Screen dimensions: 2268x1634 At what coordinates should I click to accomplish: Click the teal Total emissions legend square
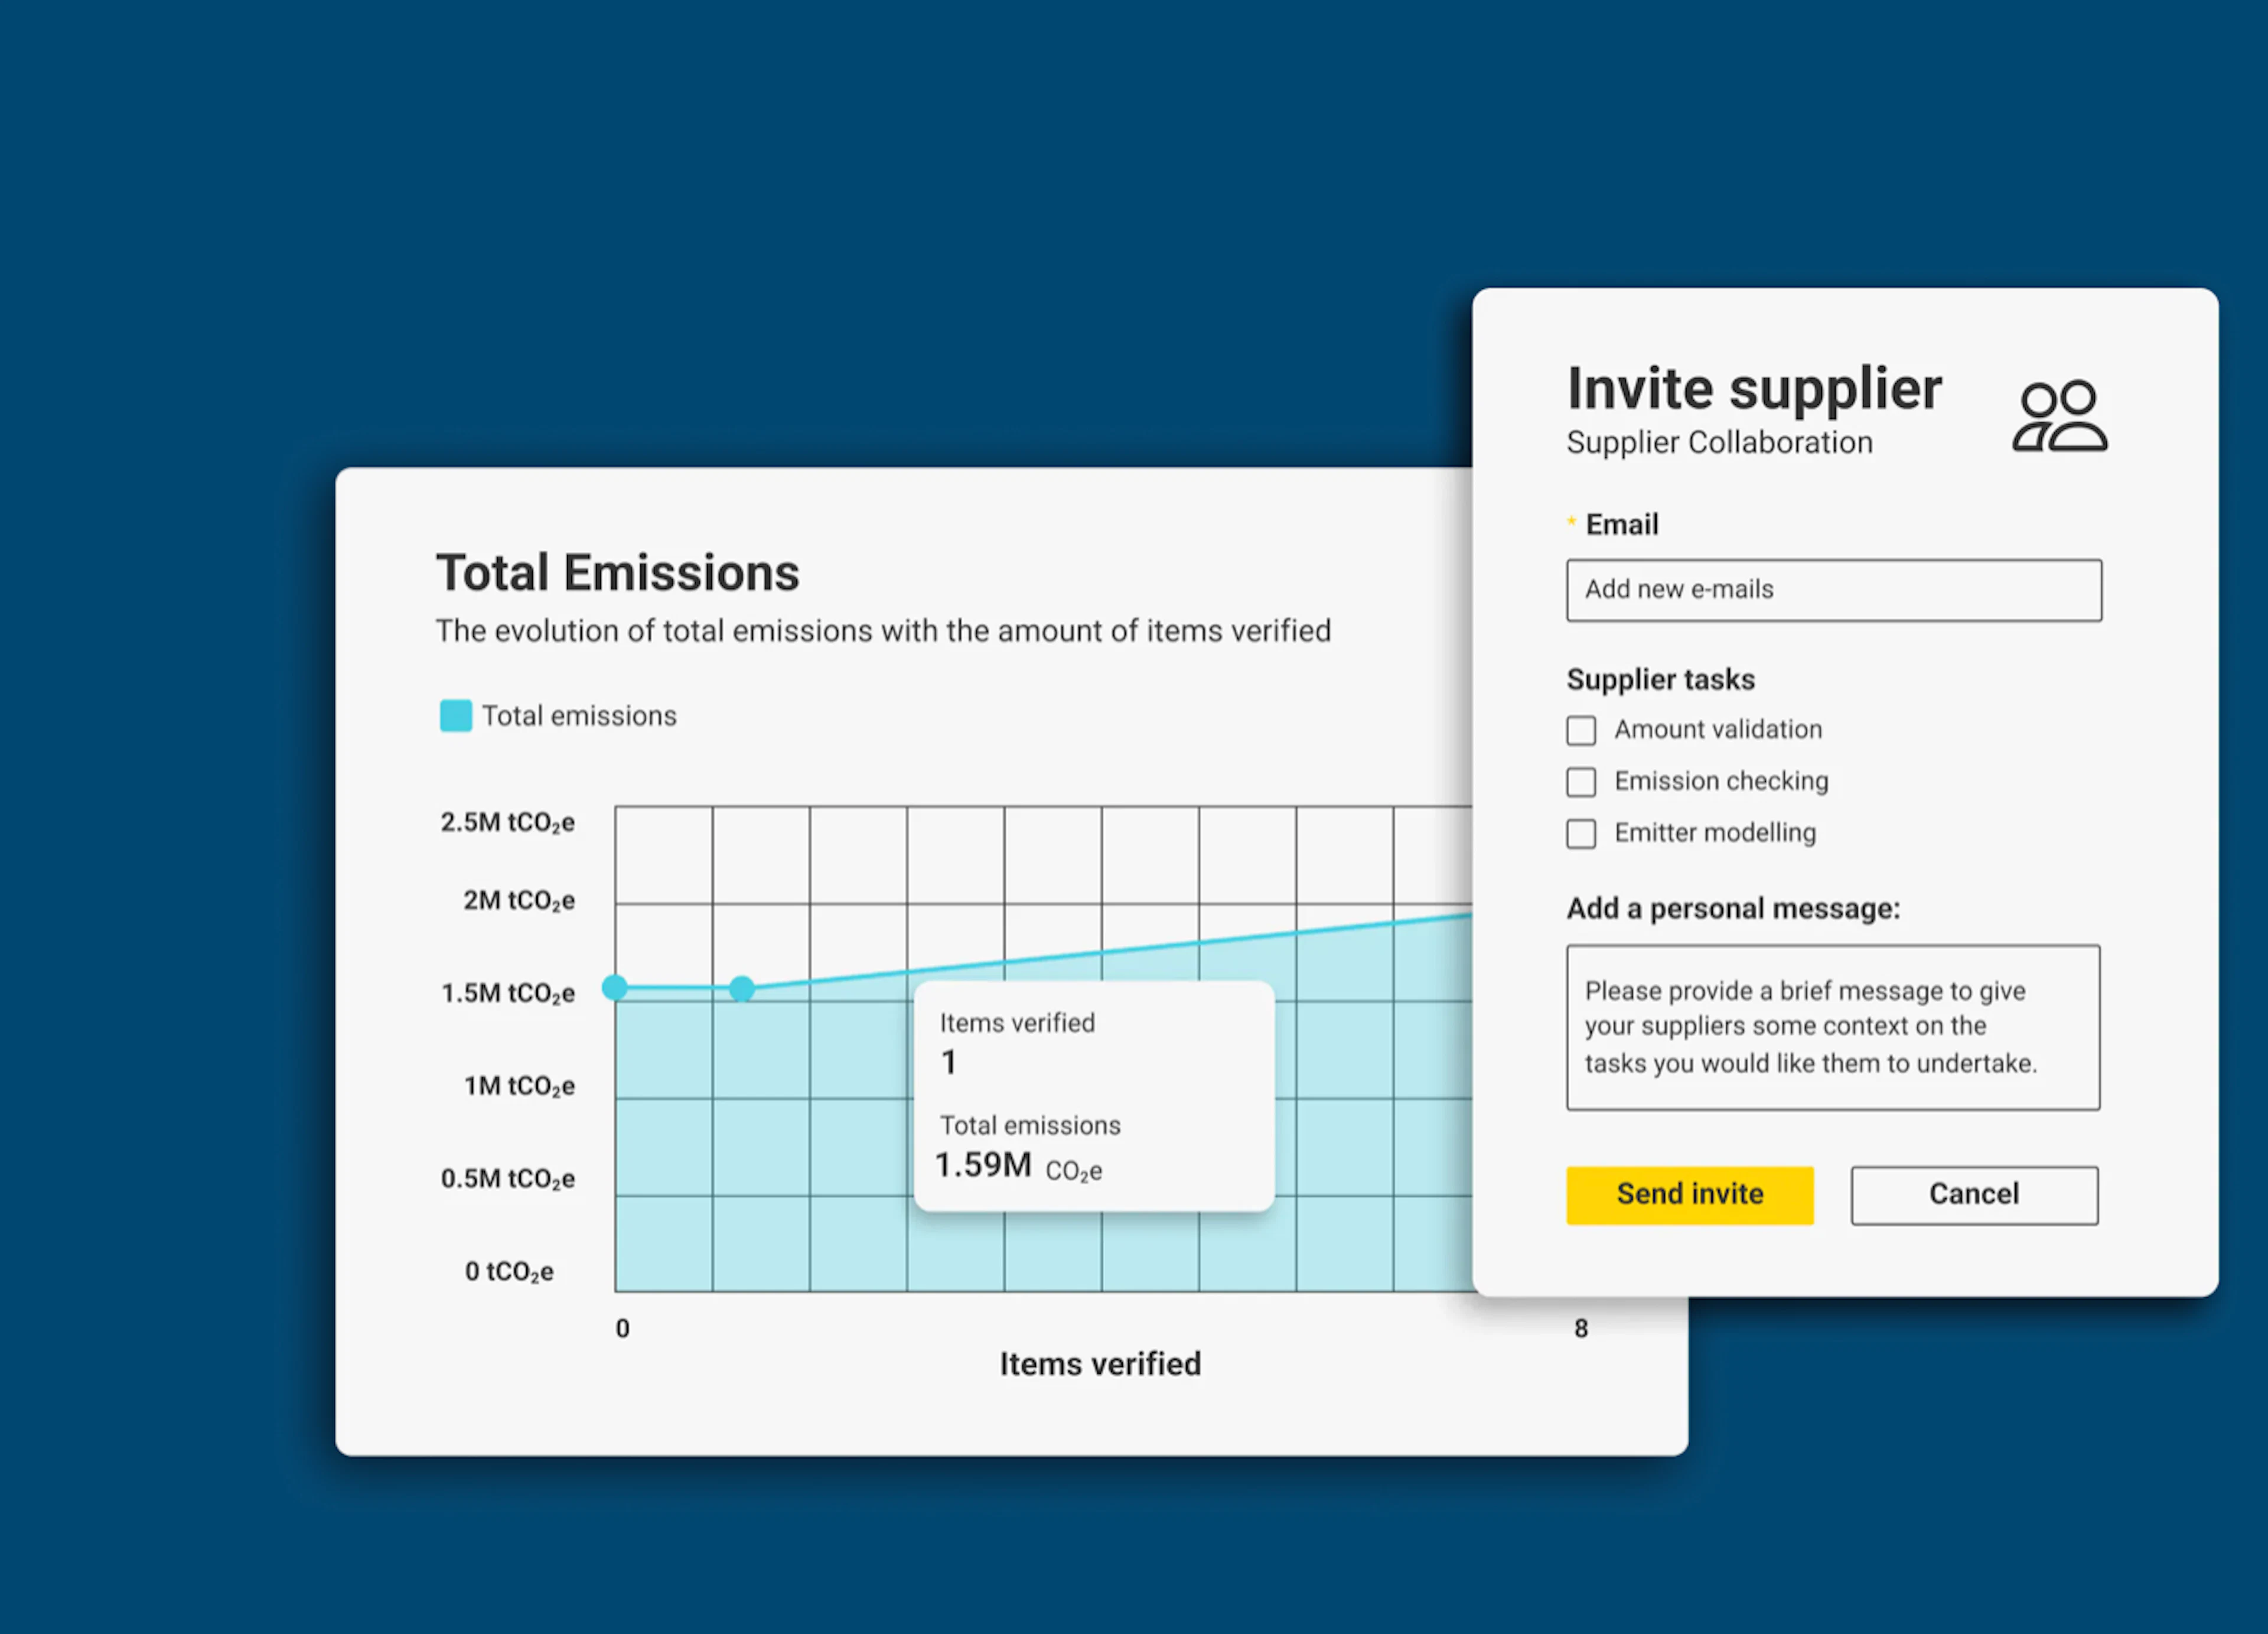(455, 715)
